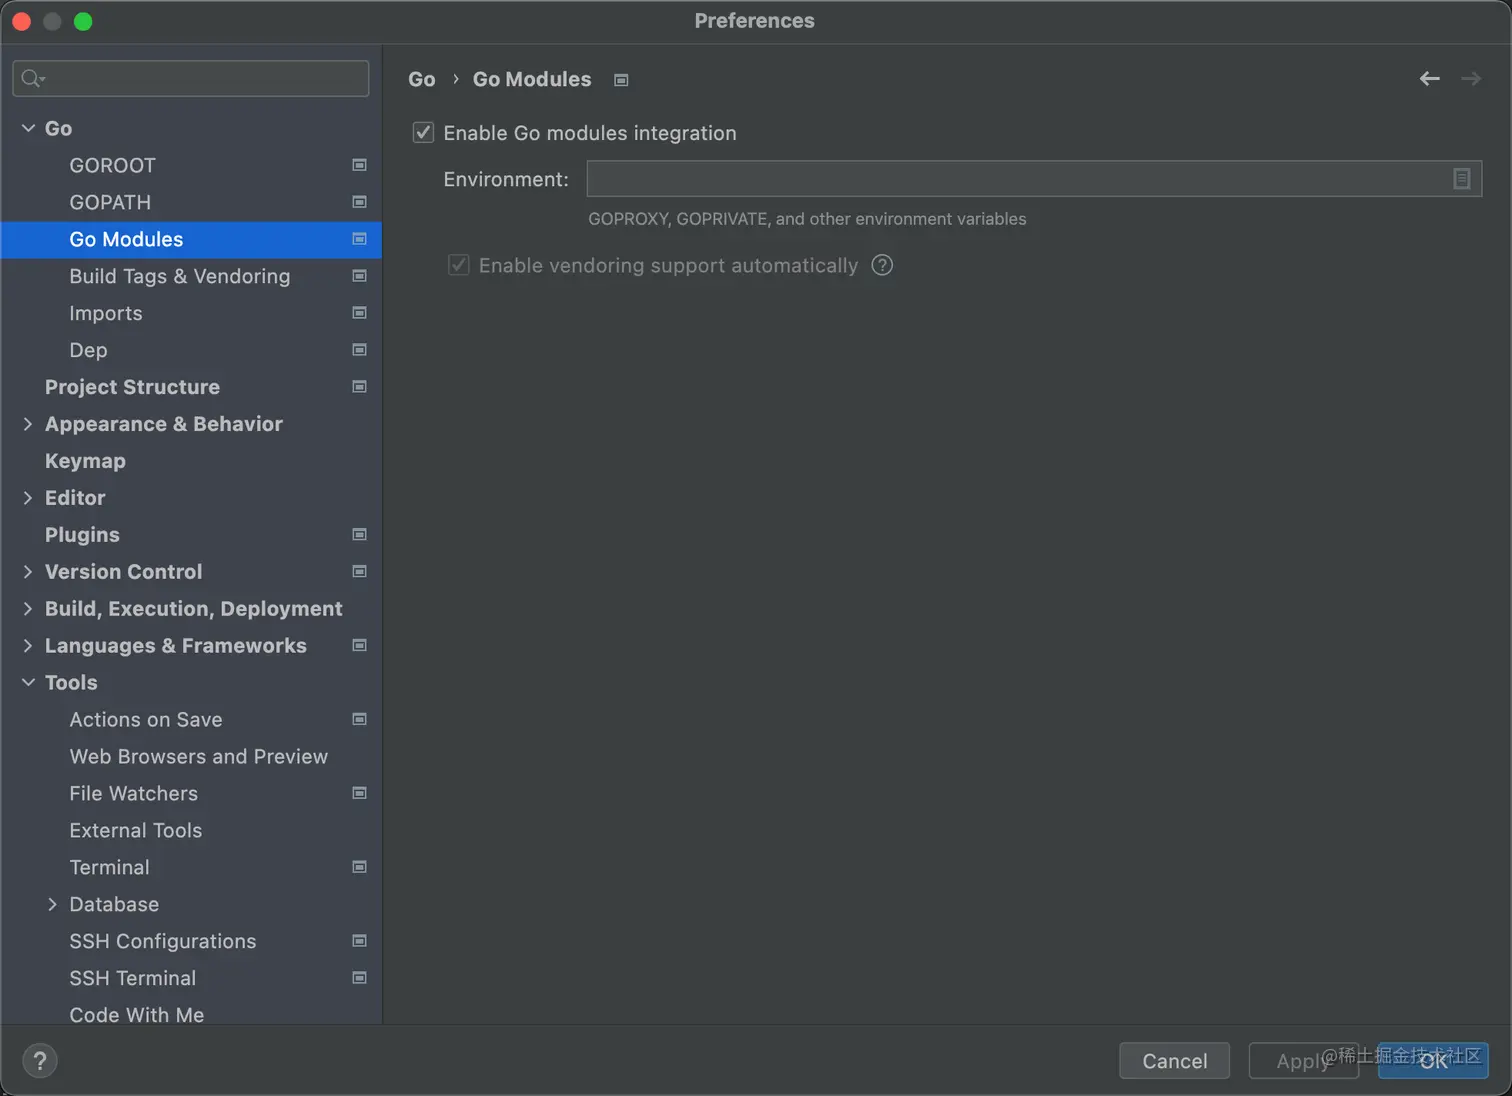Screen dimensions: 1512x1096
Task: Select Build Tags & Vendoring settings page
Action: 179,276
